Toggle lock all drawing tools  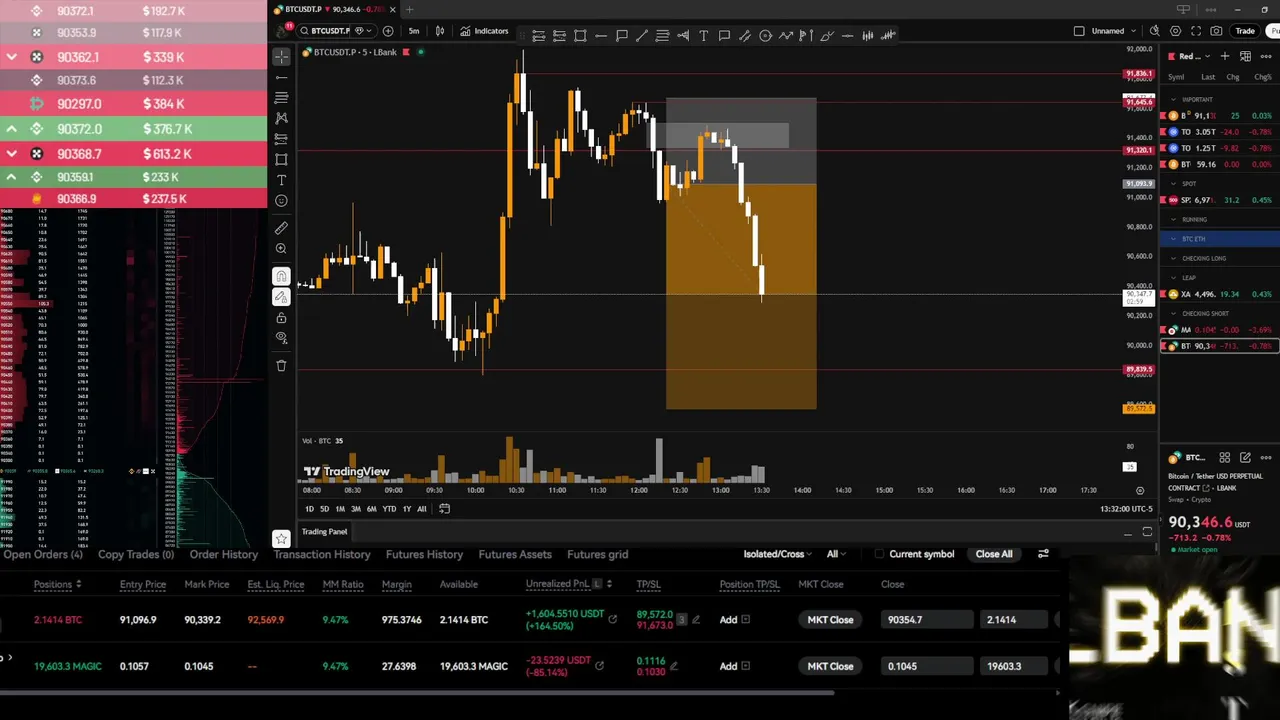[281, 318]
